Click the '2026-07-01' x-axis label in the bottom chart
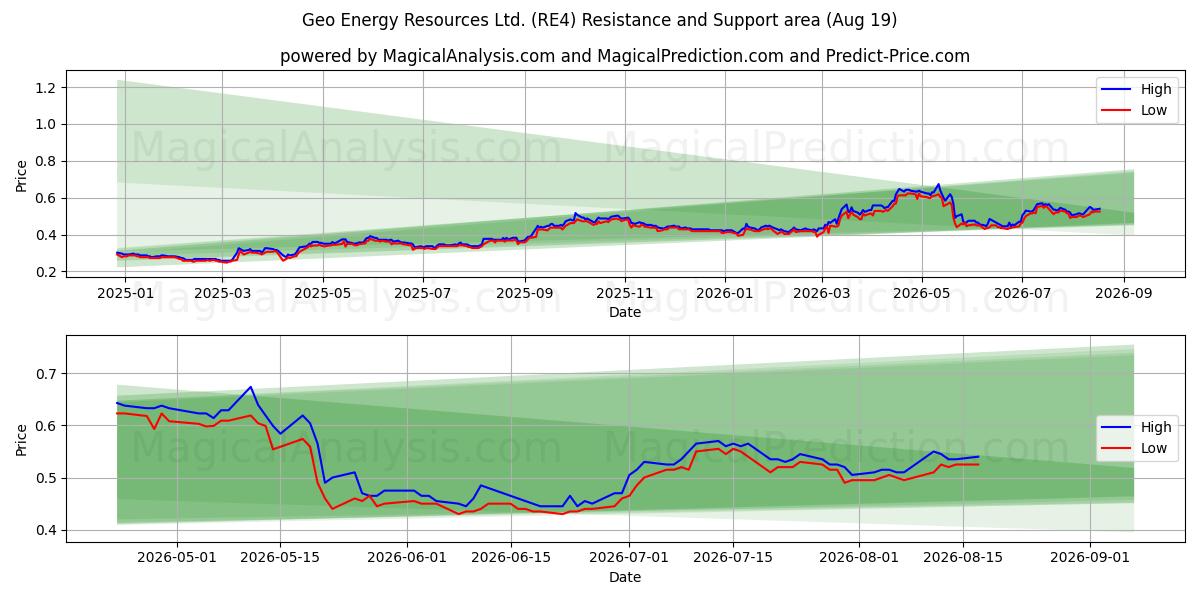This screenshot has width=1200, height=600. pos(629,560)
